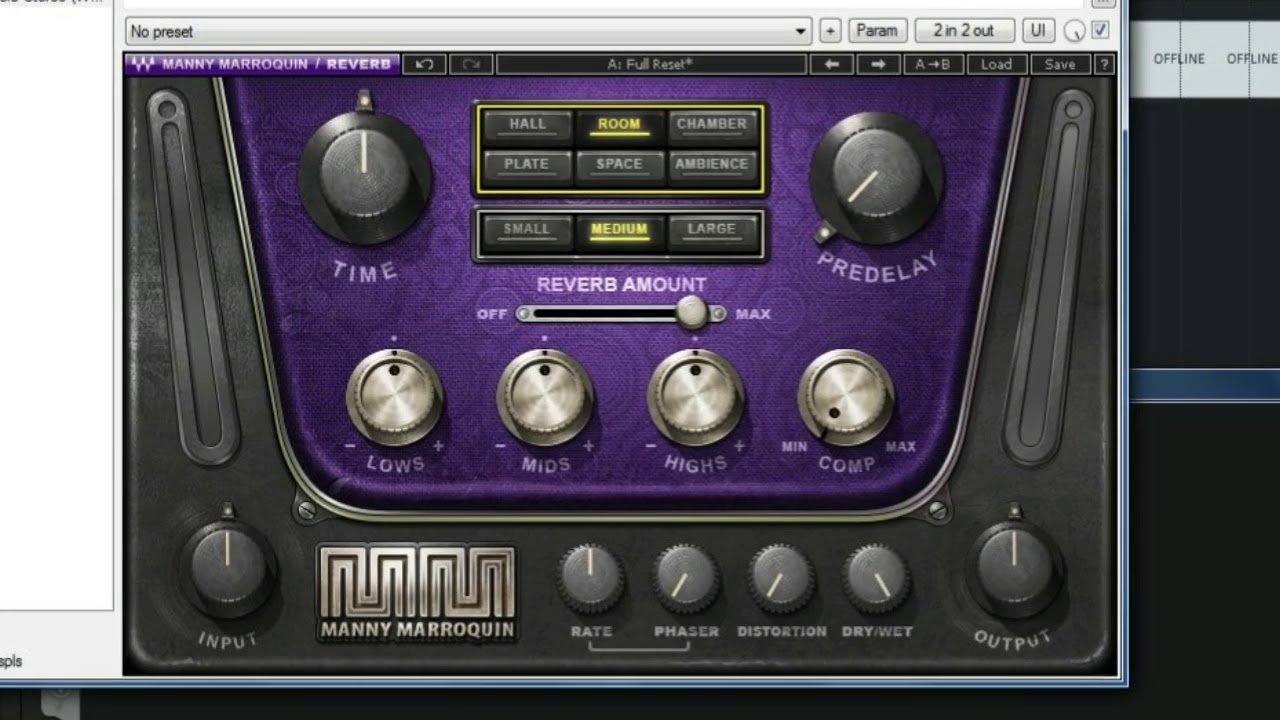Click the COMP knob
Screen dimensions: 1280x720
pos(846,397)
